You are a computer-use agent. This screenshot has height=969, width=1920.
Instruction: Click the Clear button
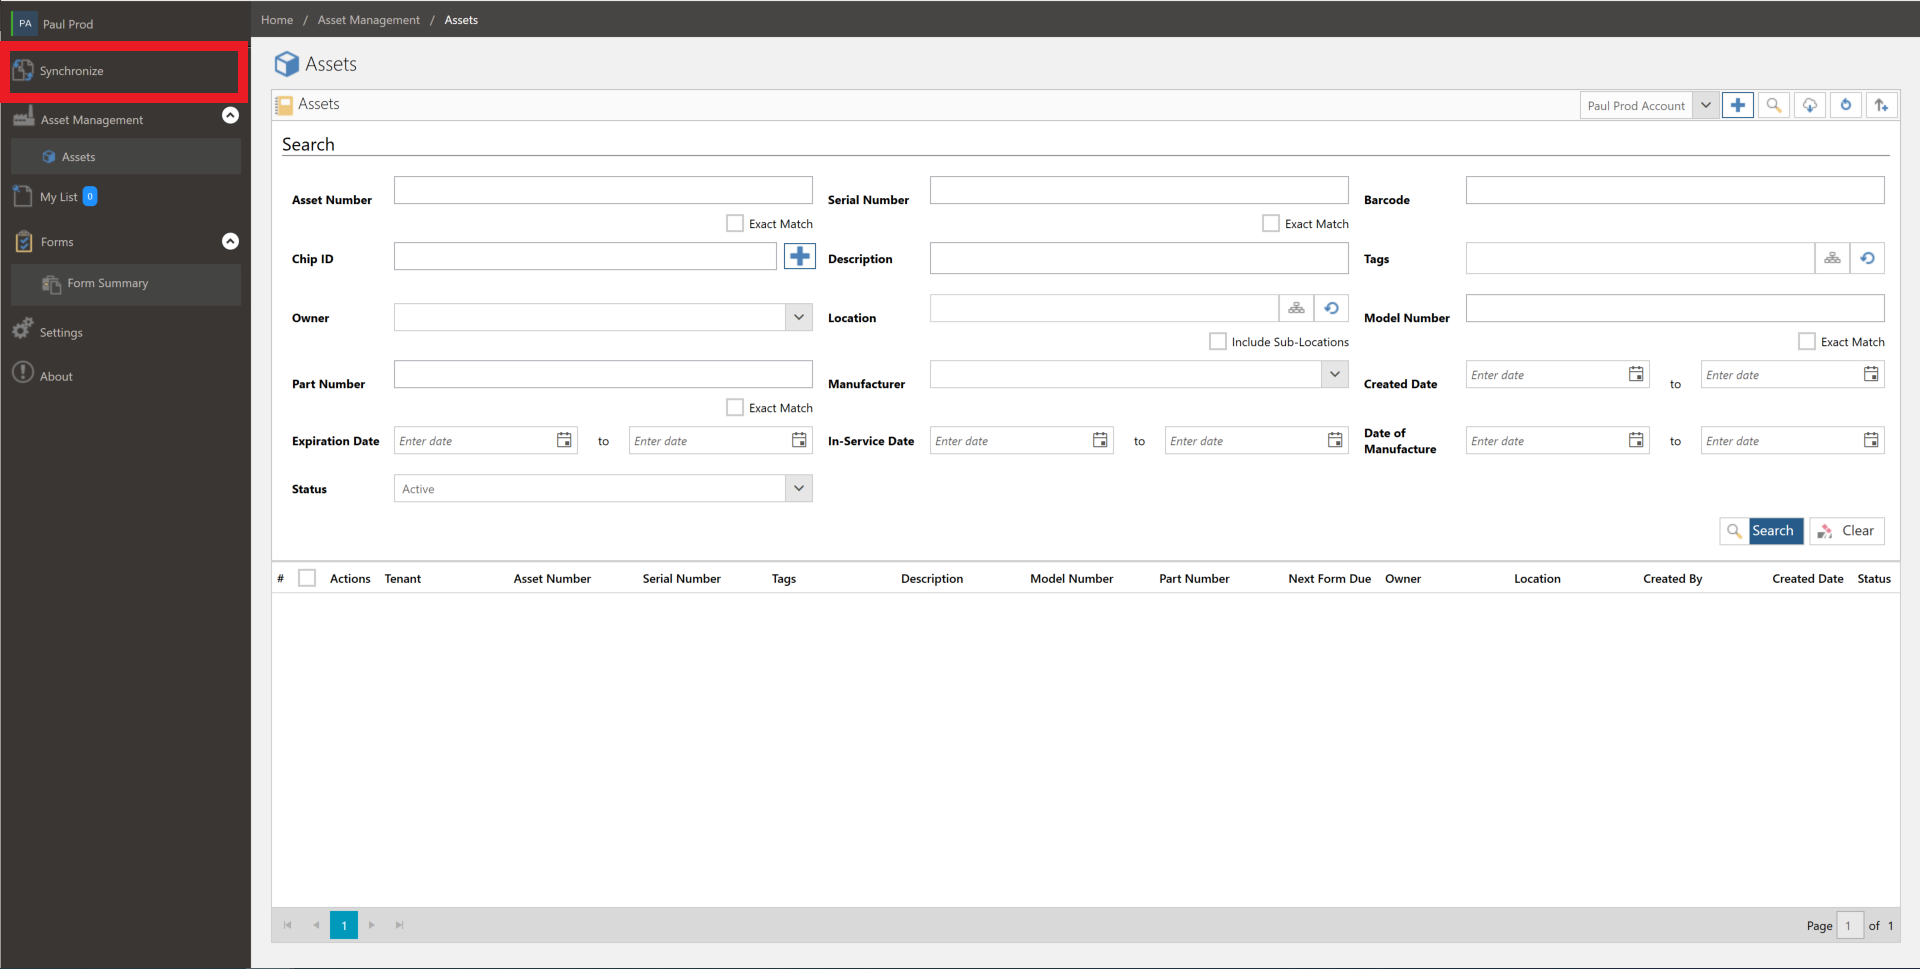pos(1847,531)
